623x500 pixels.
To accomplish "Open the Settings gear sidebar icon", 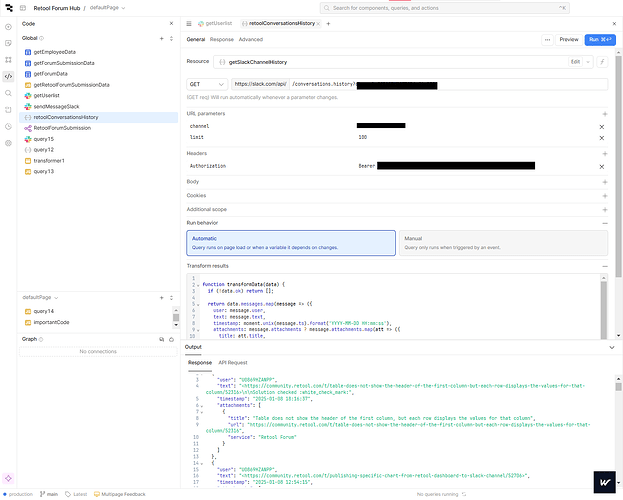I will tap(8, 143).
